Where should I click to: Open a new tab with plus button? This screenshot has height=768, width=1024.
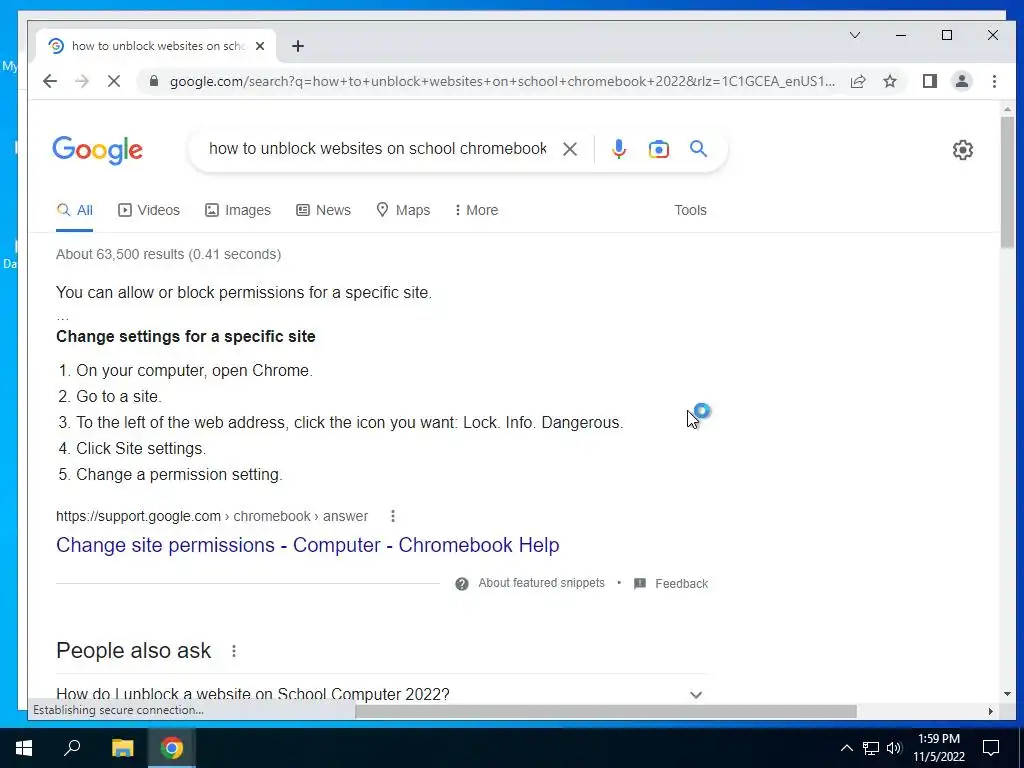tap(298, 46)
